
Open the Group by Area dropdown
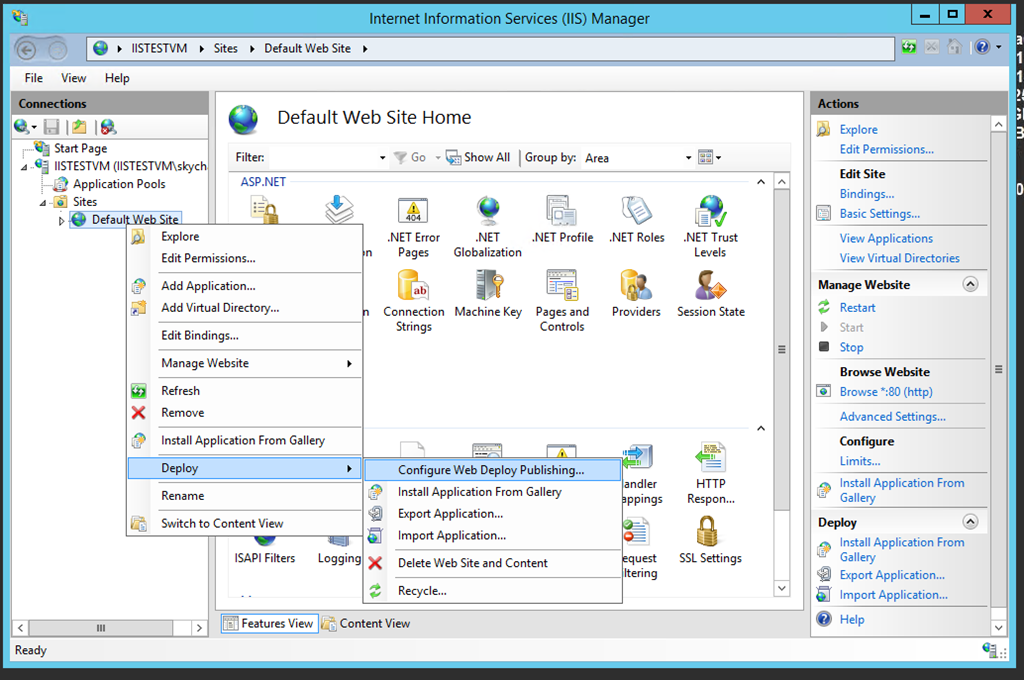(688, 158)
